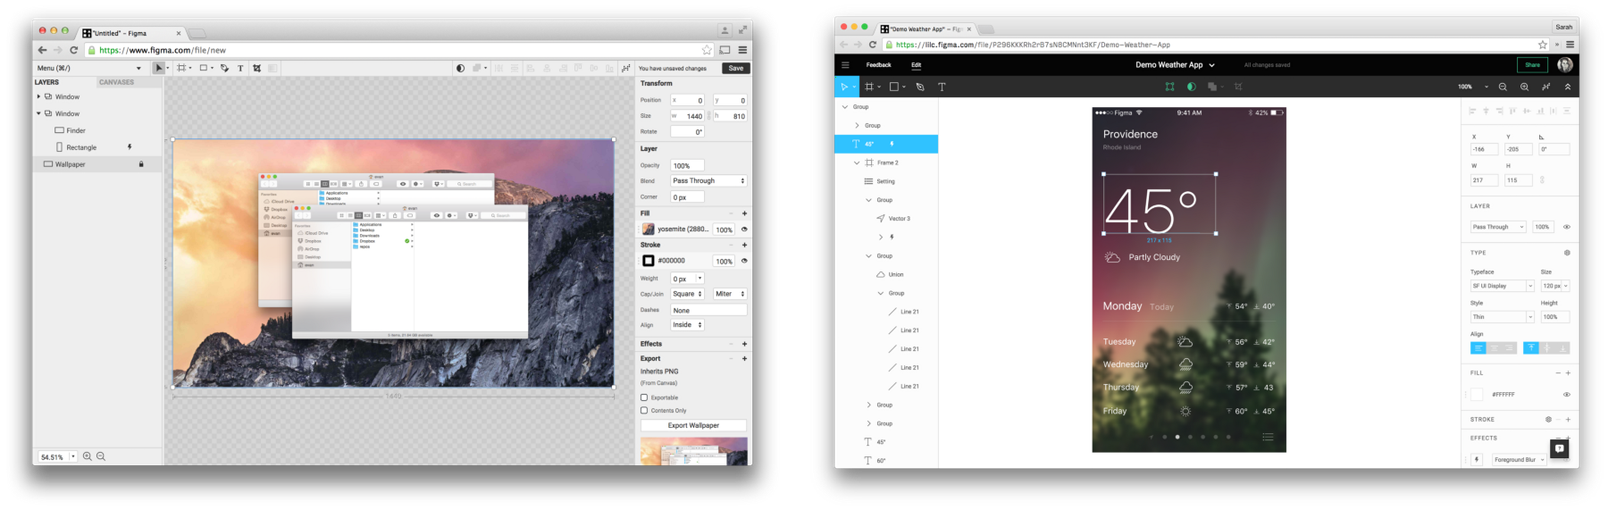Select the Text tool in Demo Weather App toolbar
The width and height of the screenshot is (1608, 509).
tap(942, 87)
